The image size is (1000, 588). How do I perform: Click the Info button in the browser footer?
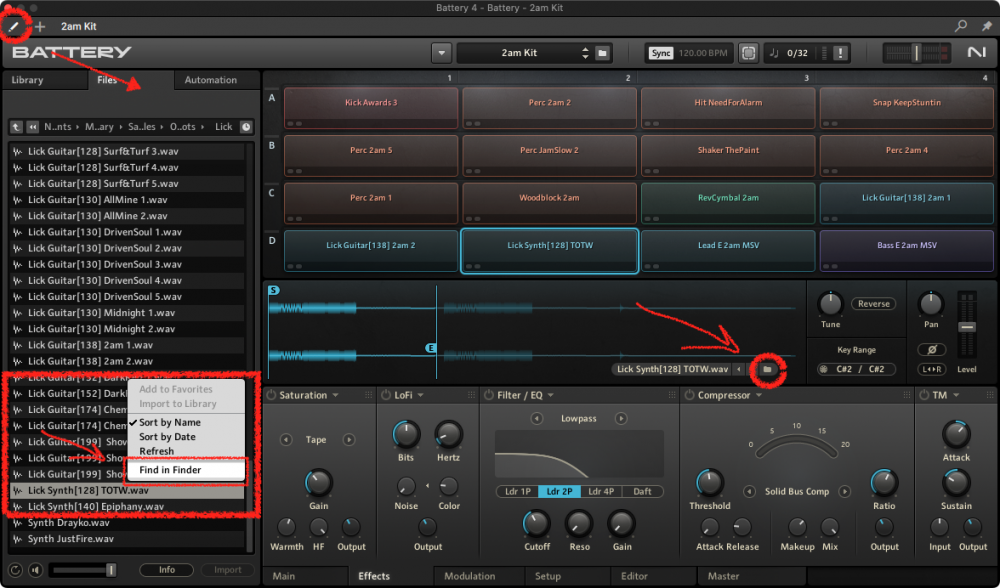[166, 570]
